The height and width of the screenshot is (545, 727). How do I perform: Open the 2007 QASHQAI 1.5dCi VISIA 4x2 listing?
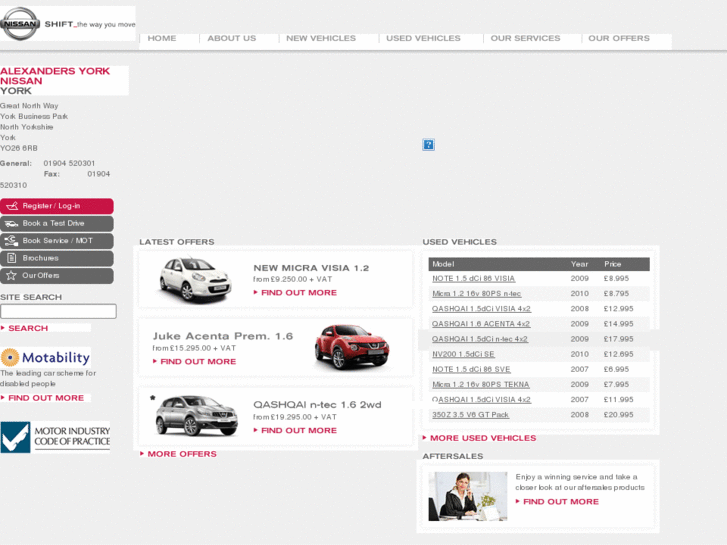coord(481,400)
